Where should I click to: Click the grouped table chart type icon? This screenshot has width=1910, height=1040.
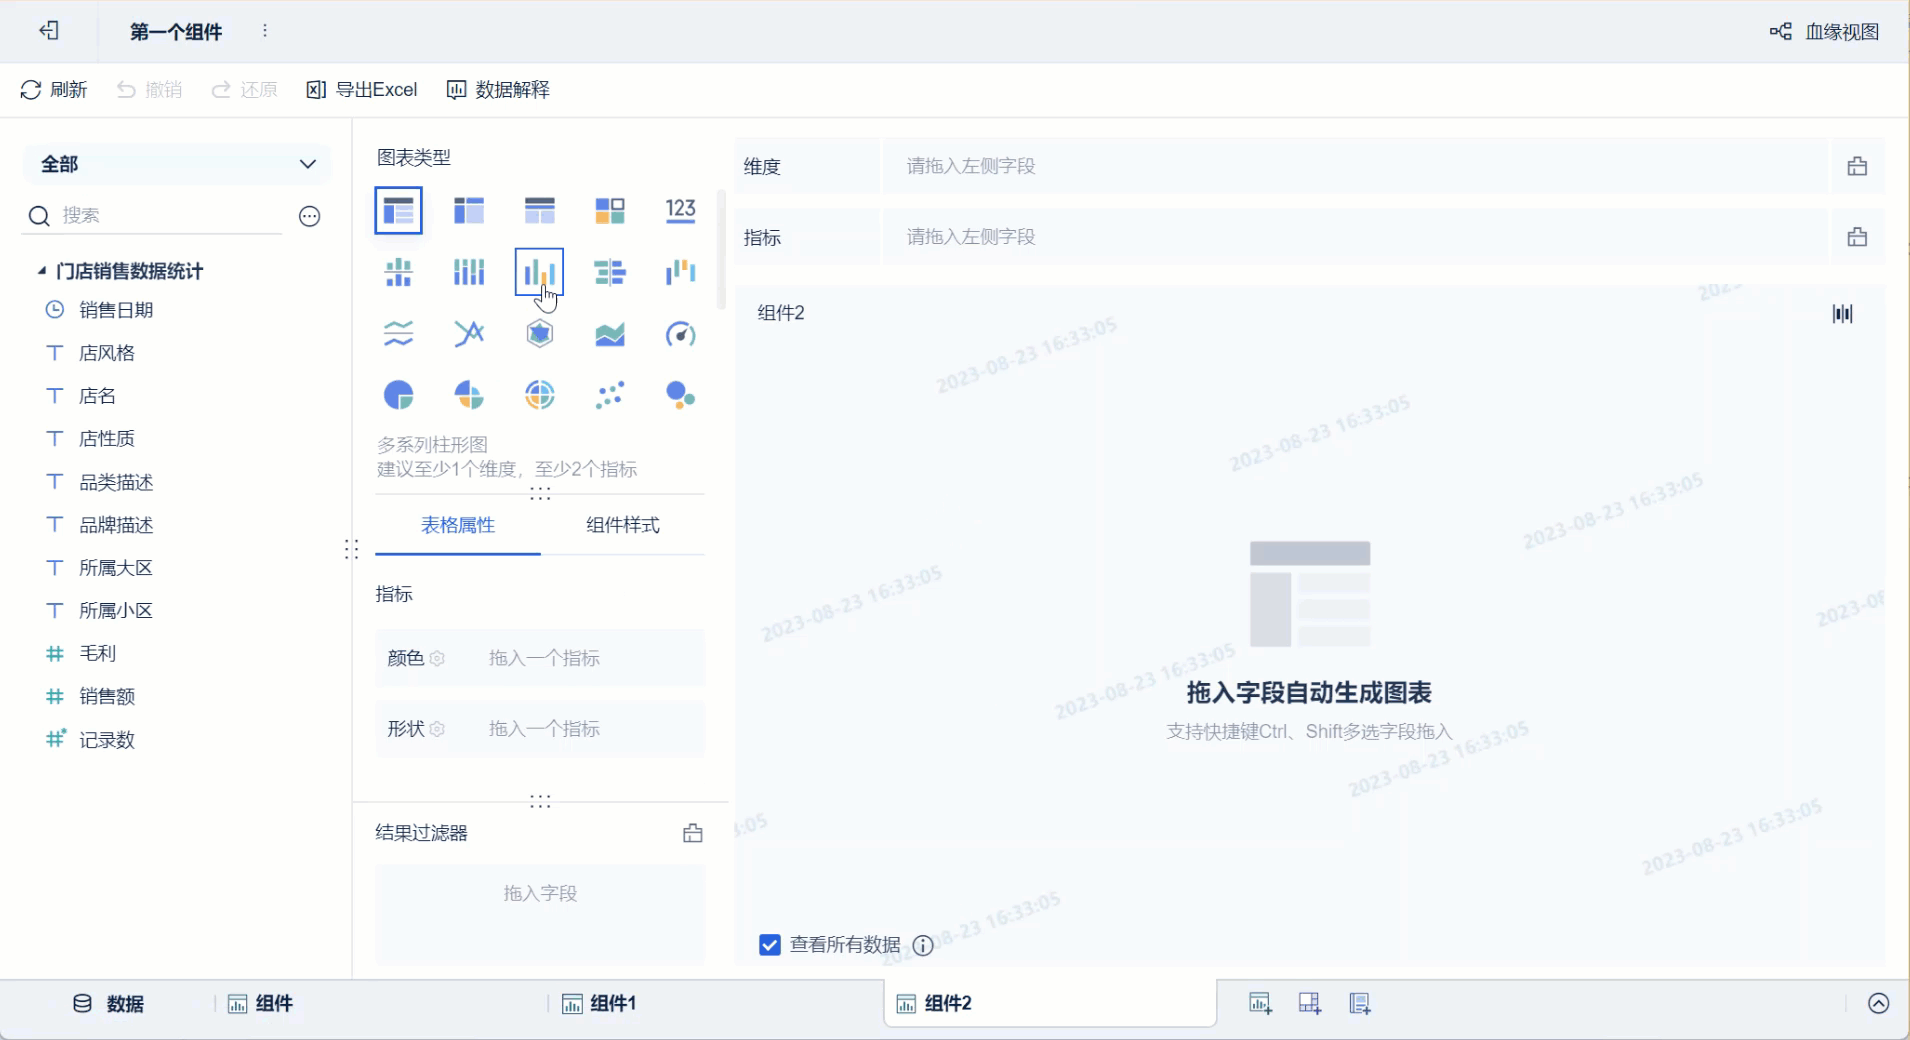(398, 210)
